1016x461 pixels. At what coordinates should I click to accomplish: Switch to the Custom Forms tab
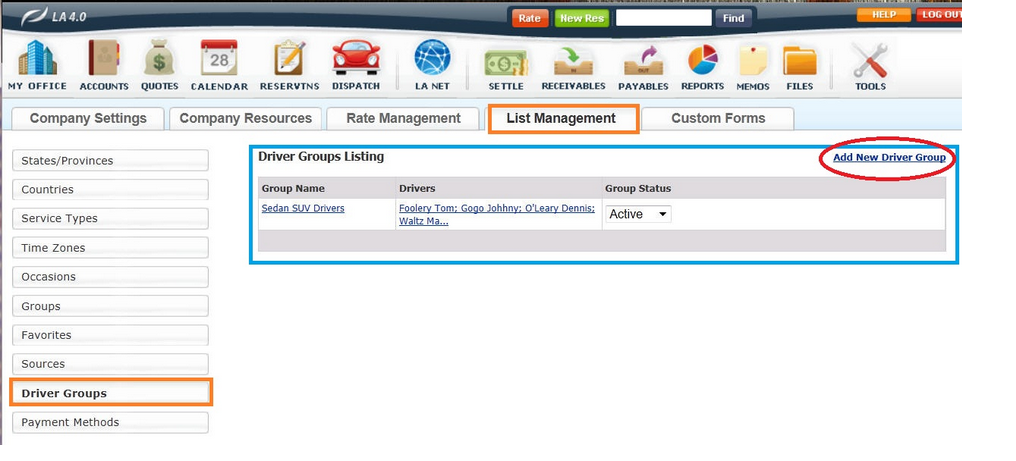(x=717, y=118)
